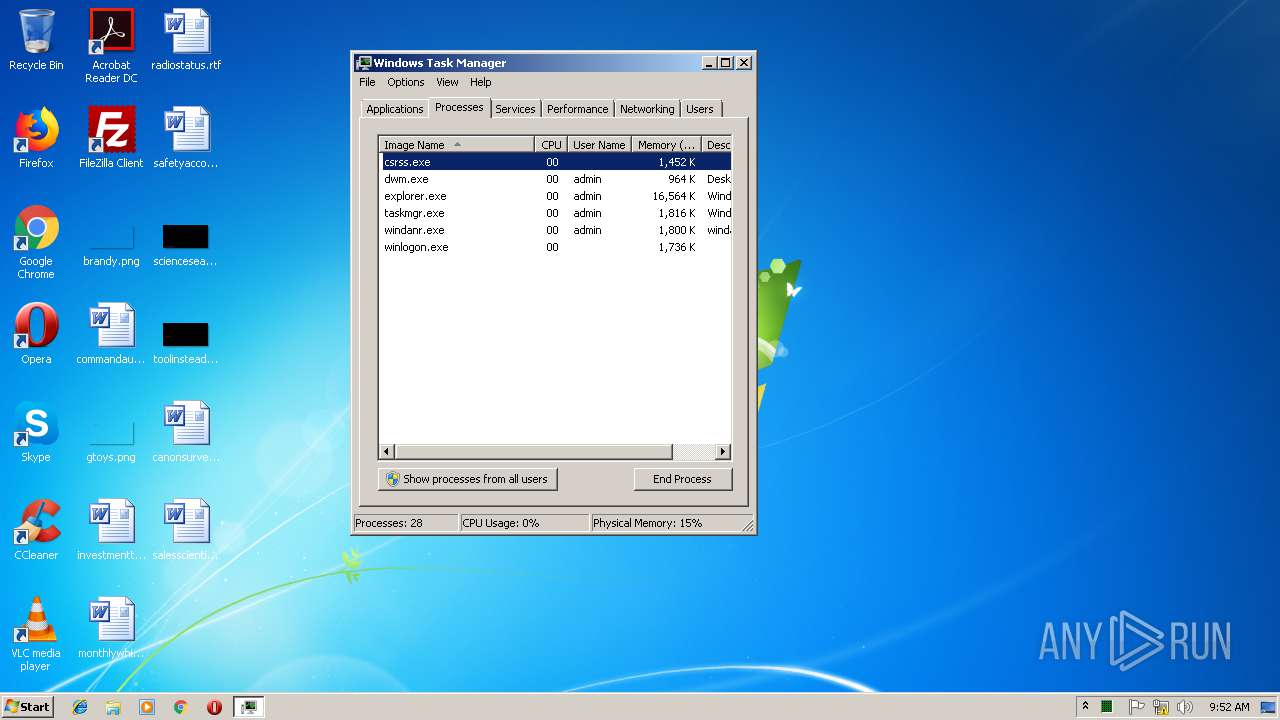Click Show processes from all users
The image size is (1280, 720).
pos(467,479)
